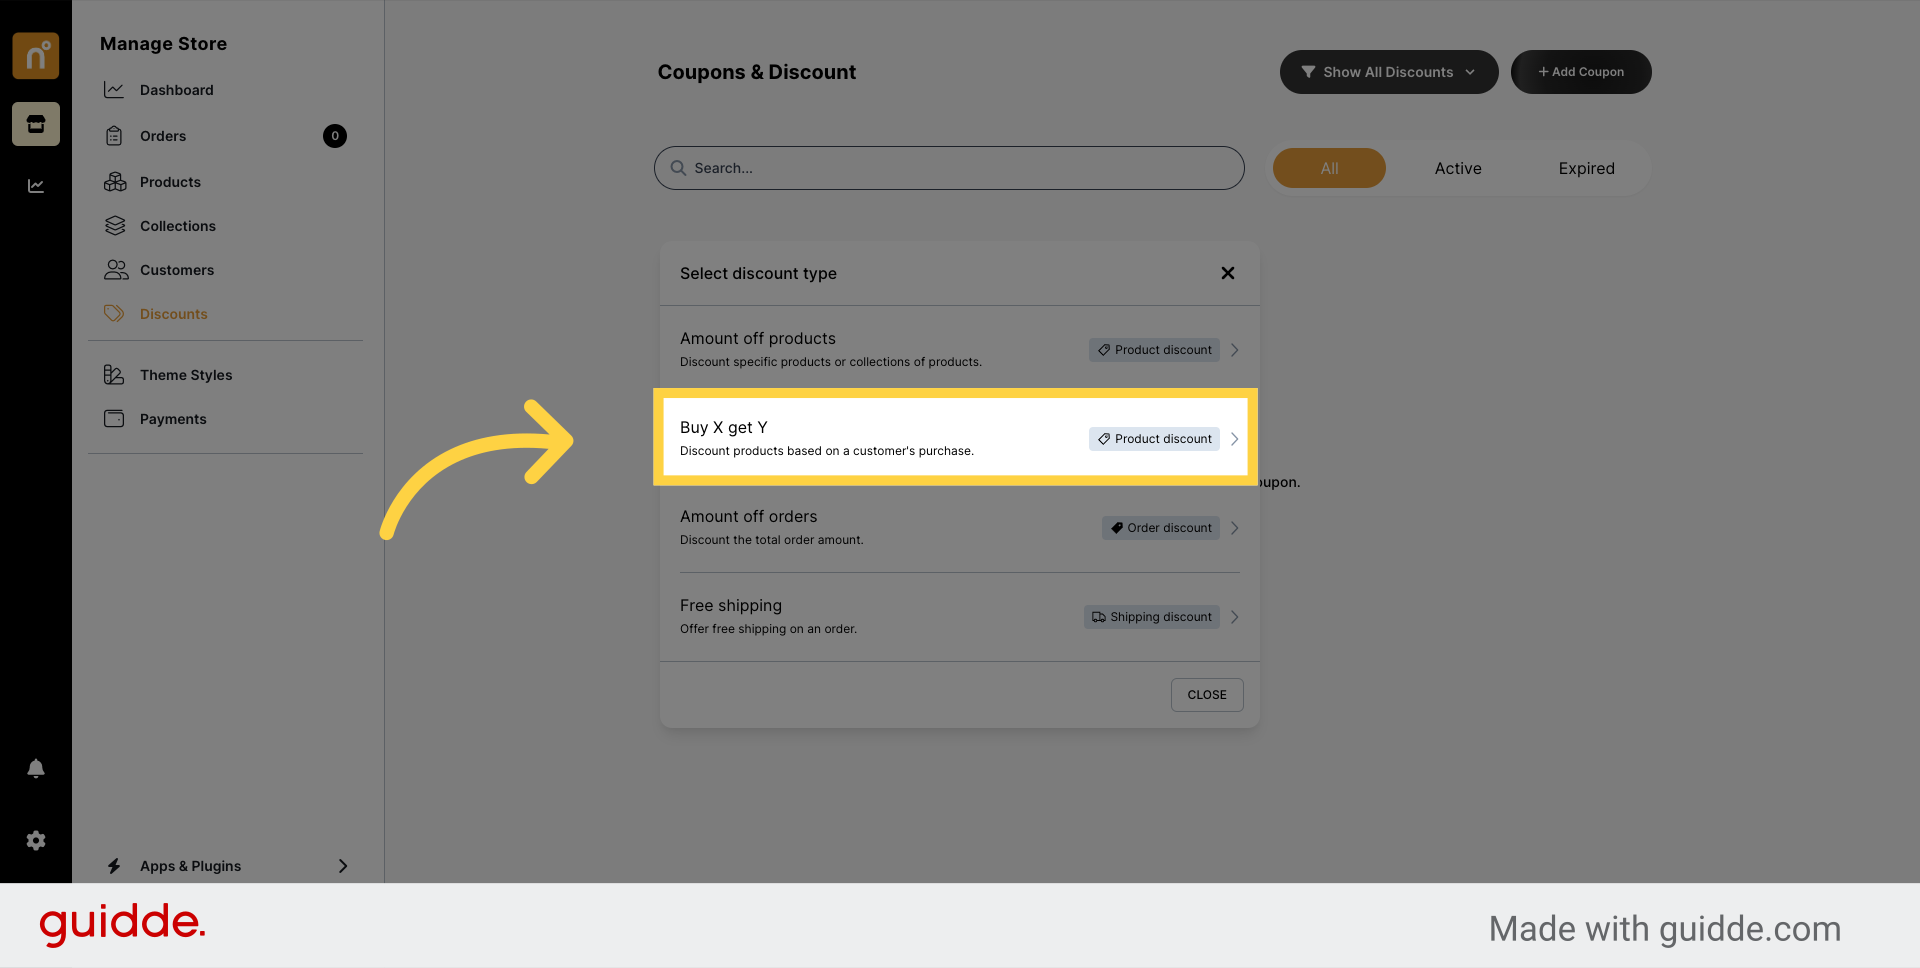The image size is (1920, 968).
Task: Open Products page
Action: [x=170, y=182]
